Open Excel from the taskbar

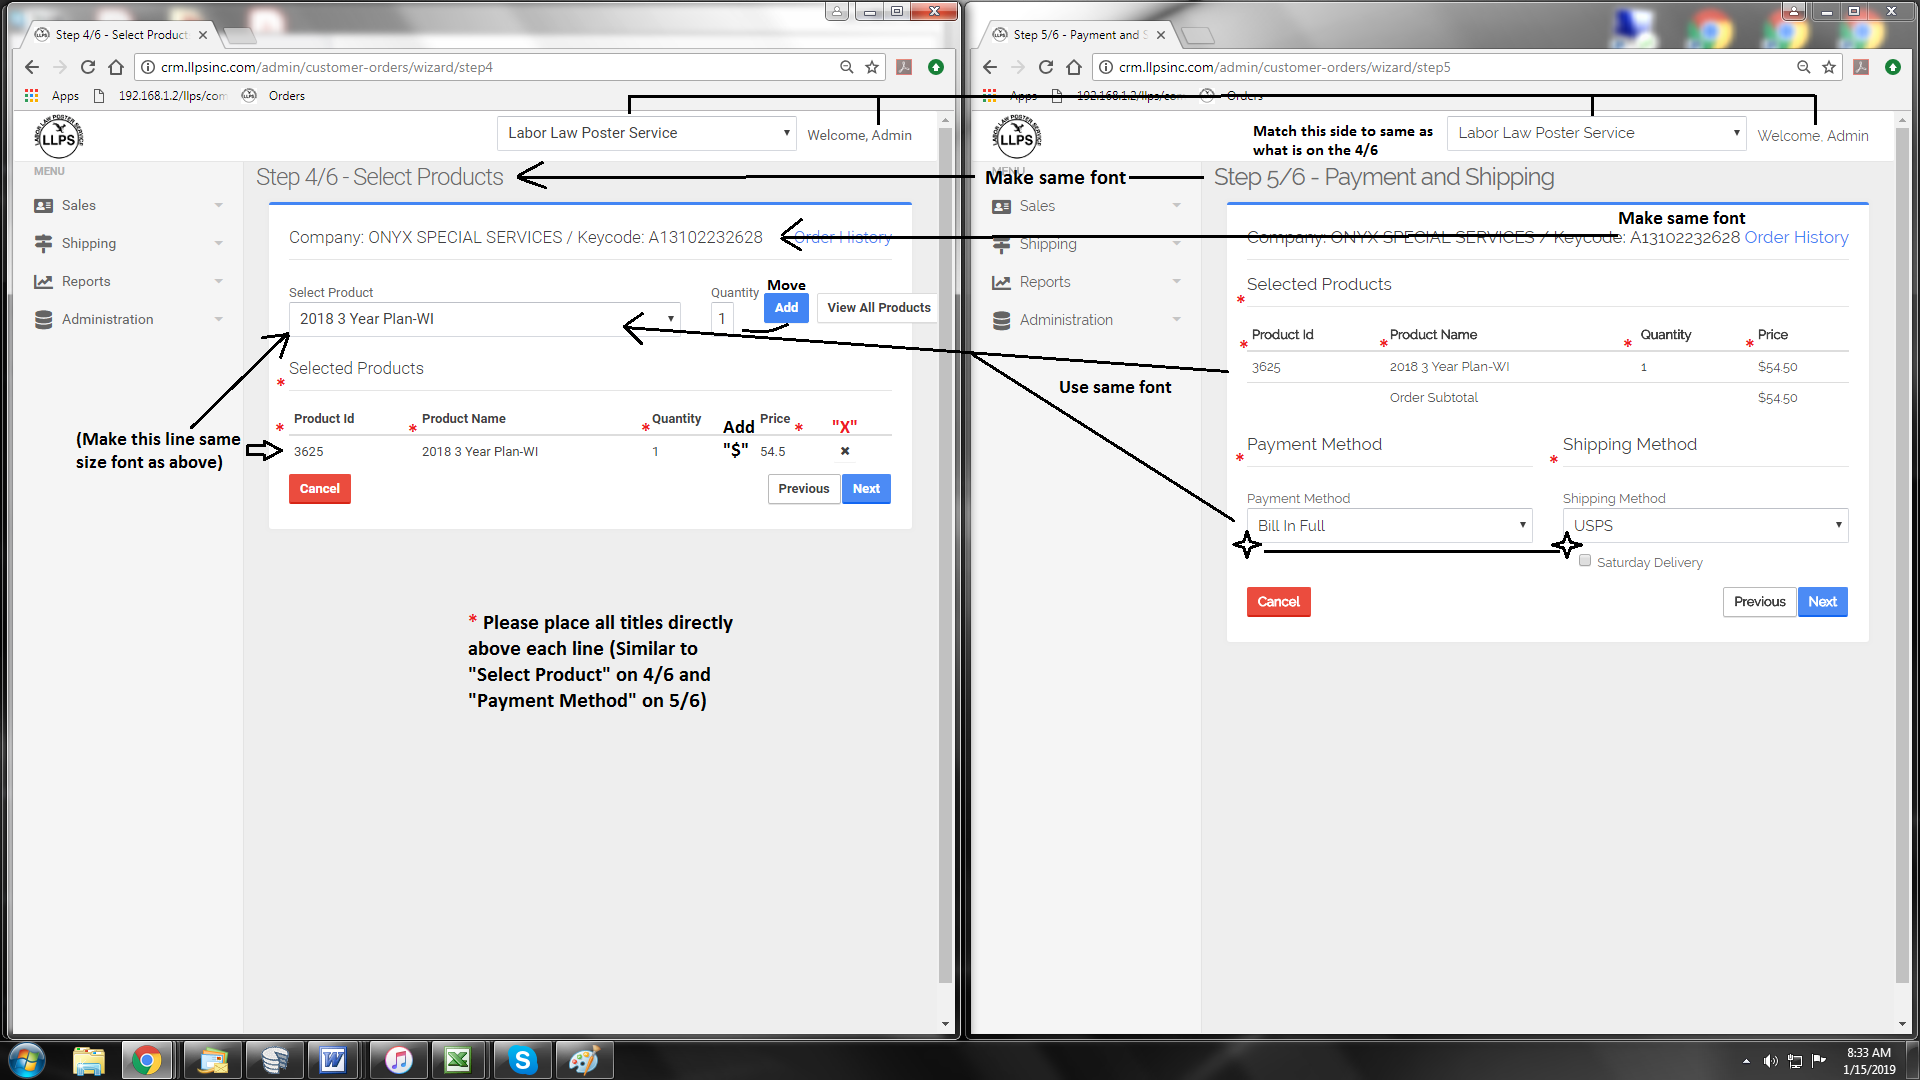tap(458, 1060)
